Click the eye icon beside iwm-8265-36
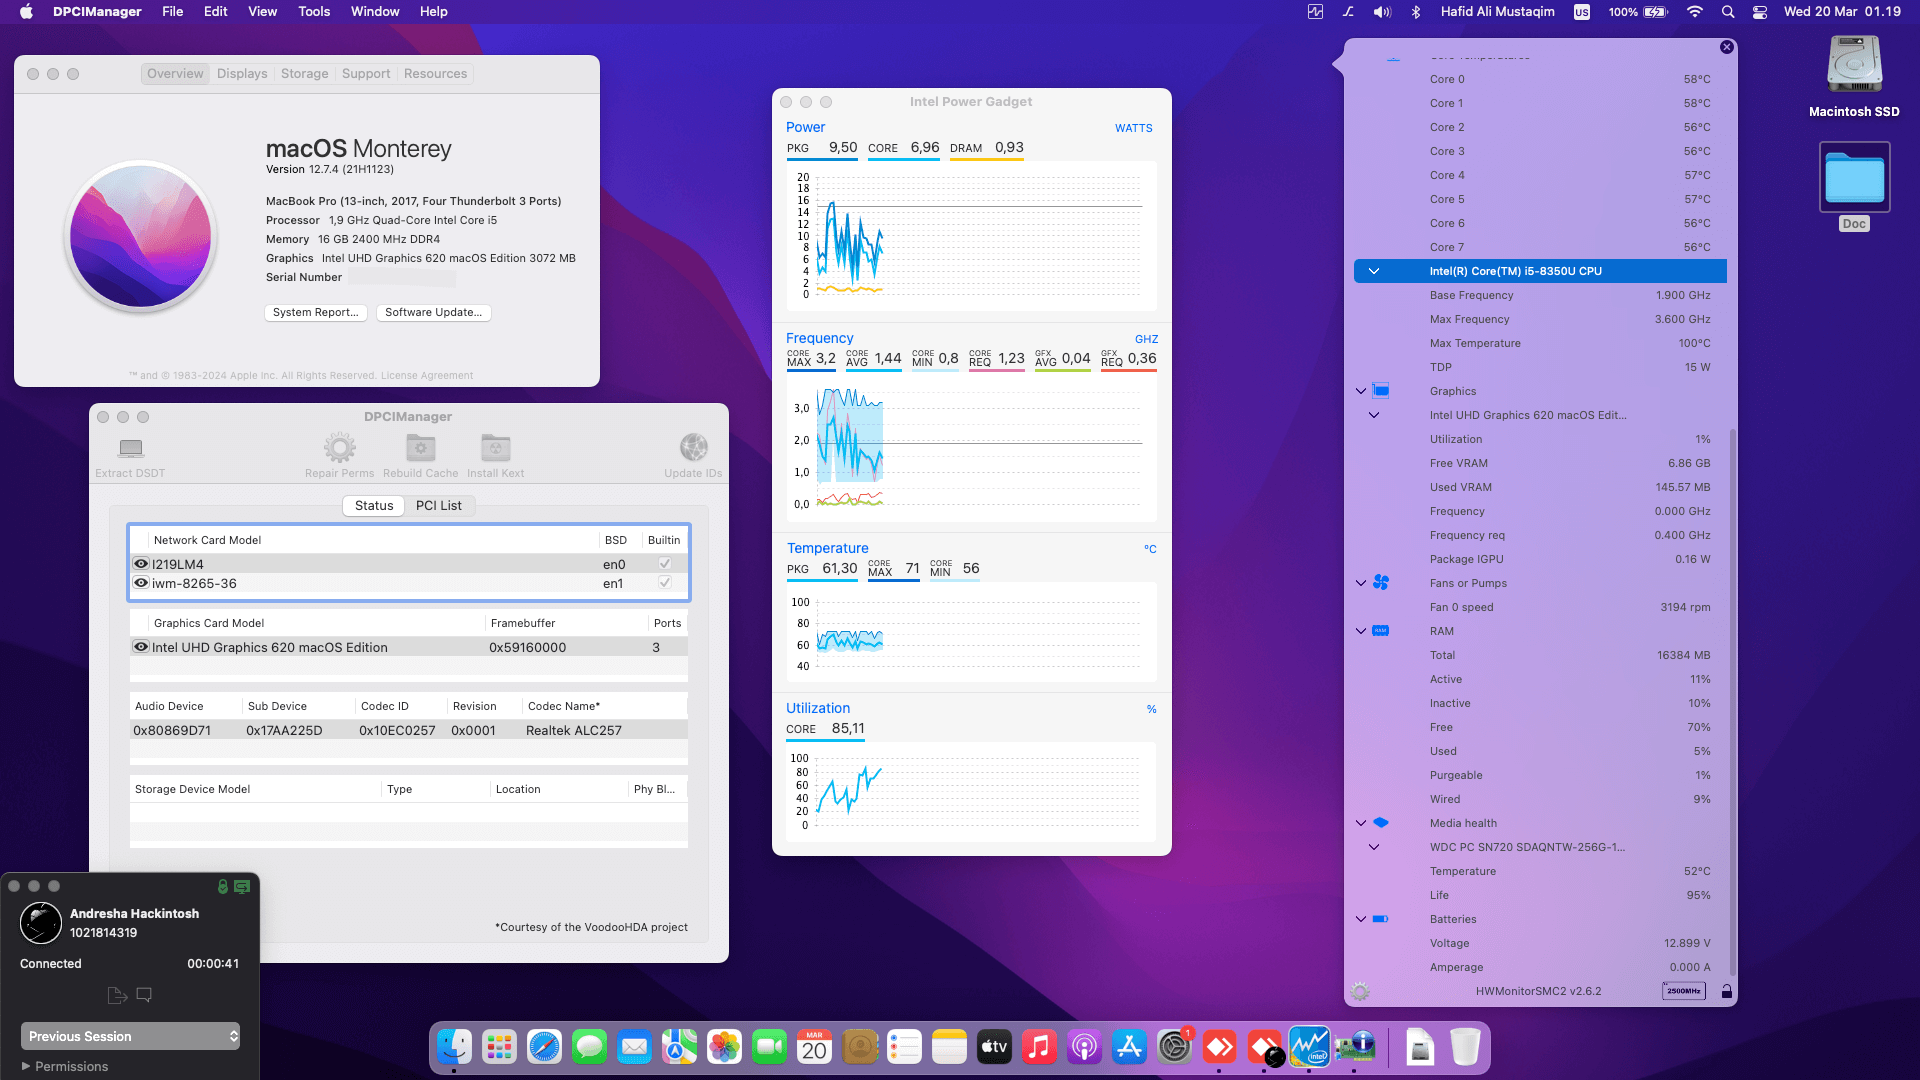Screen dimensions: 1920x1080 141,583
